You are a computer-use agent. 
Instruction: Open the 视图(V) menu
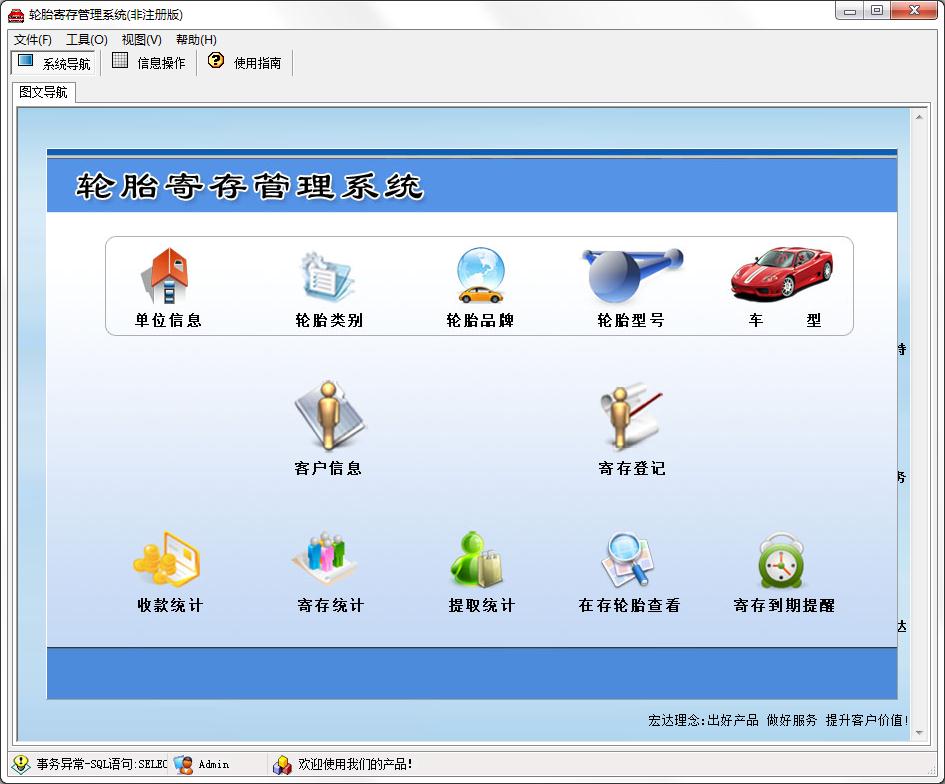point(142,40)
